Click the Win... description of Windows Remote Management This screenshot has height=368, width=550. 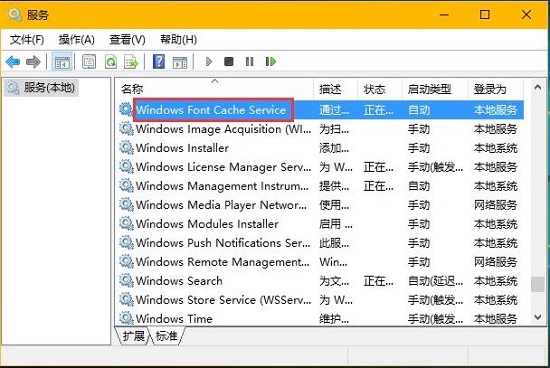pos(333,262)
